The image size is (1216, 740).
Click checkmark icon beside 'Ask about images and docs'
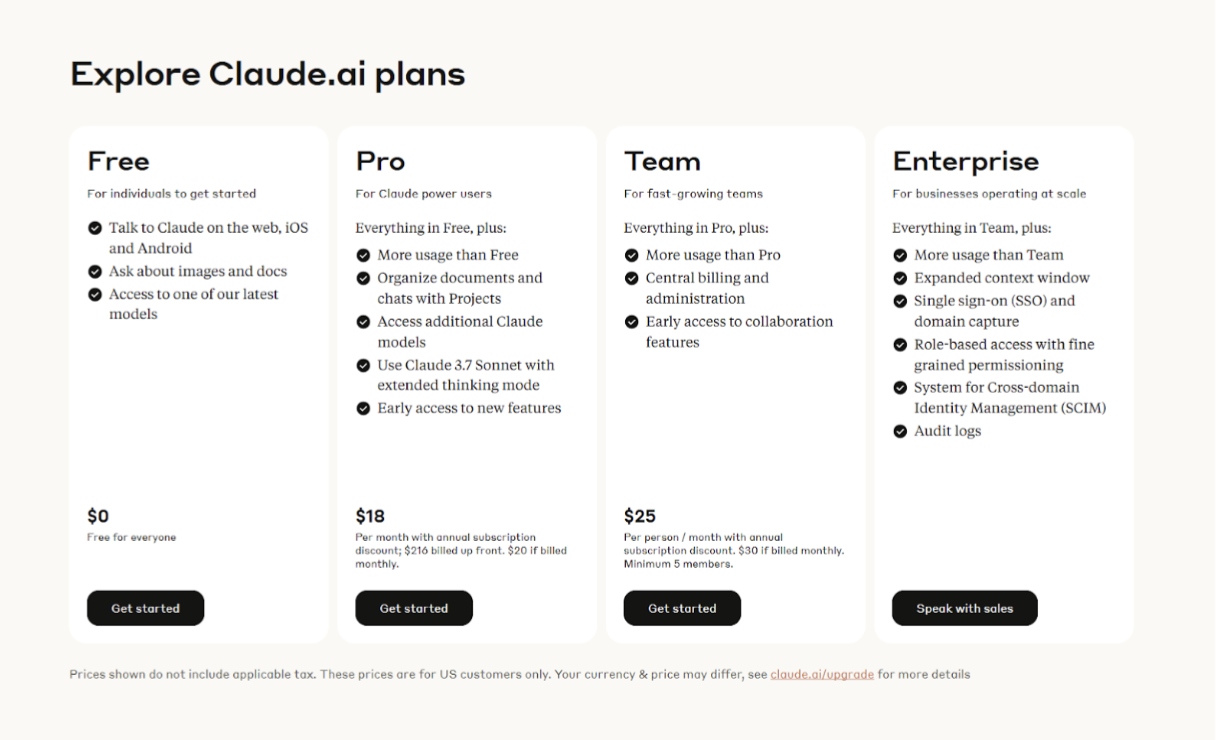95,272
